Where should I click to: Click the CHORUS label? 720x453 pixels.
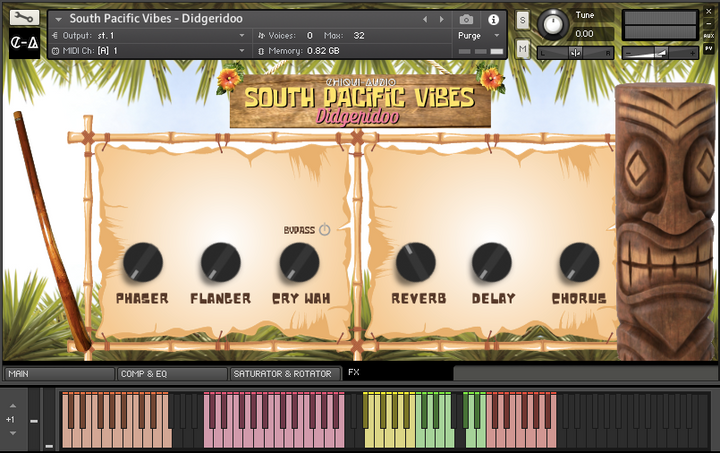coord(579,298)
